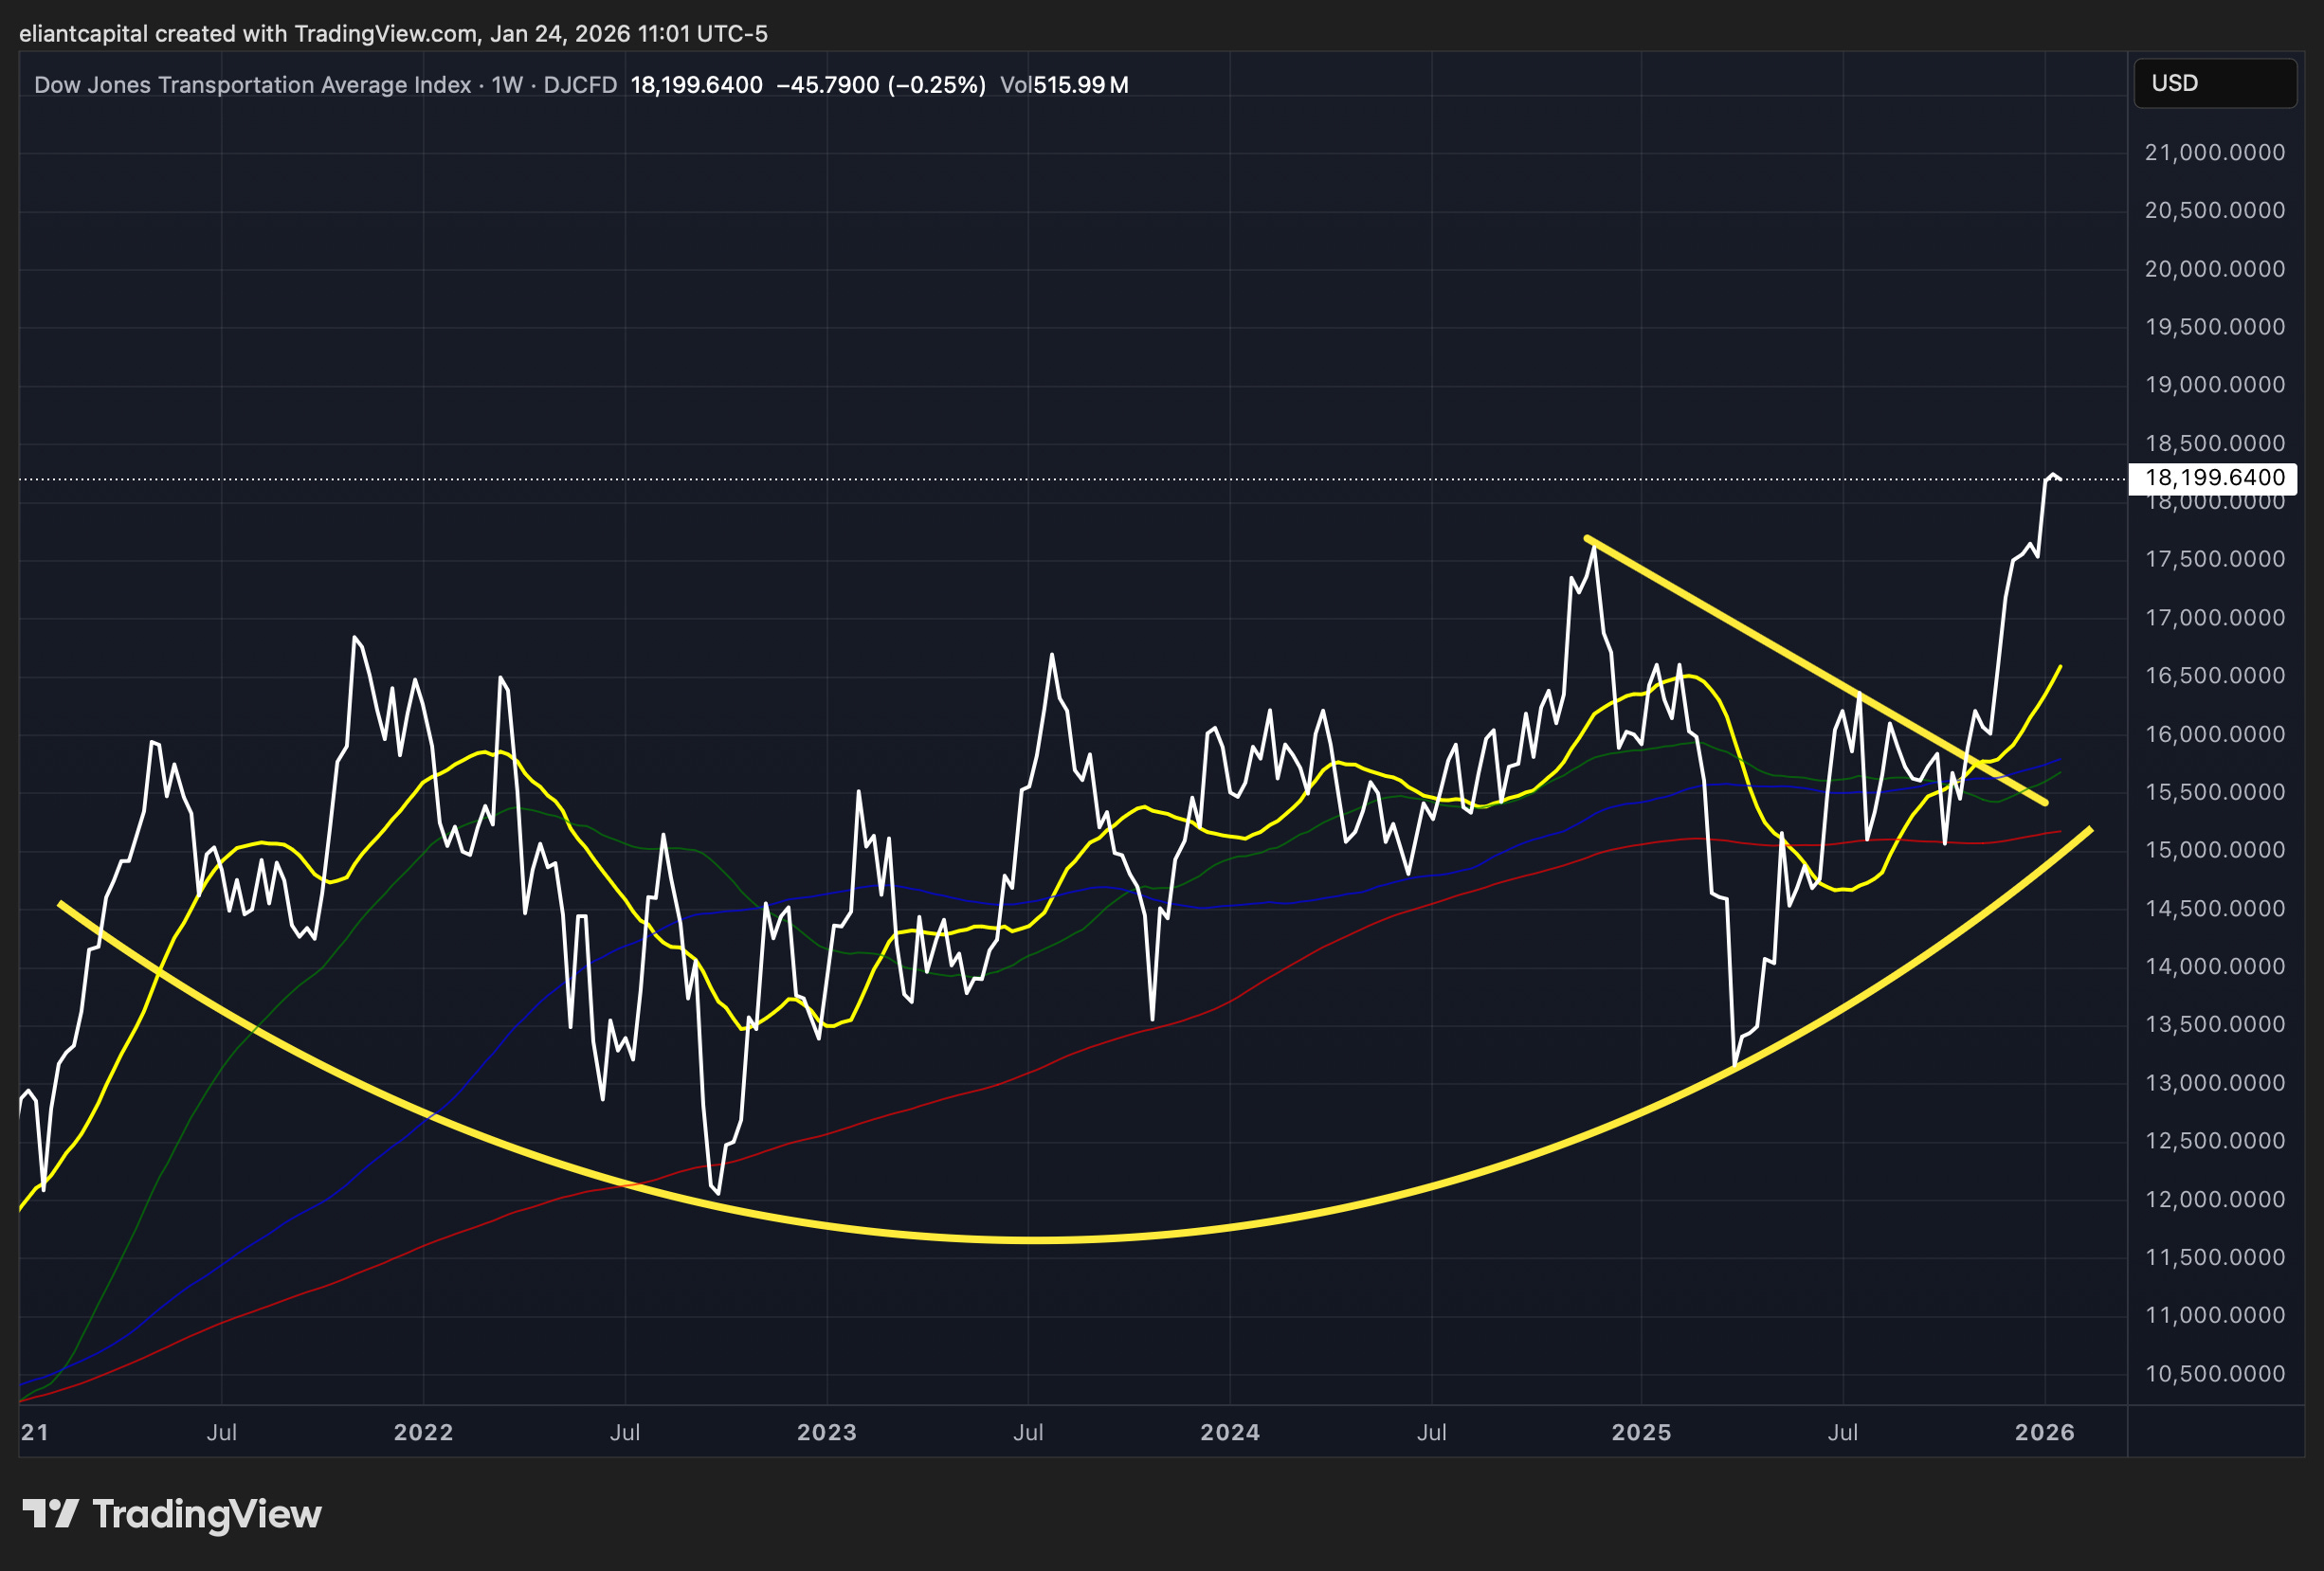Select the yellow curved arc at its bottom
The height and width of the screenshot is (1571, 2324).
[1030, 1240]
